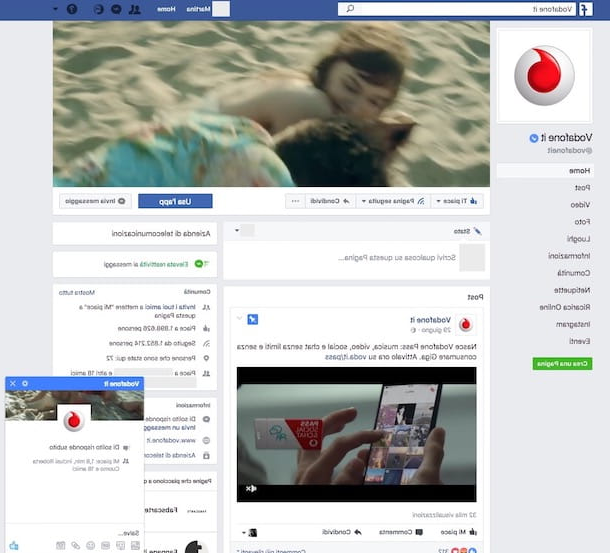Screen dimensions: 610x553
Task: Click the green Crea una Pagina button
Action: click(562, 364)
